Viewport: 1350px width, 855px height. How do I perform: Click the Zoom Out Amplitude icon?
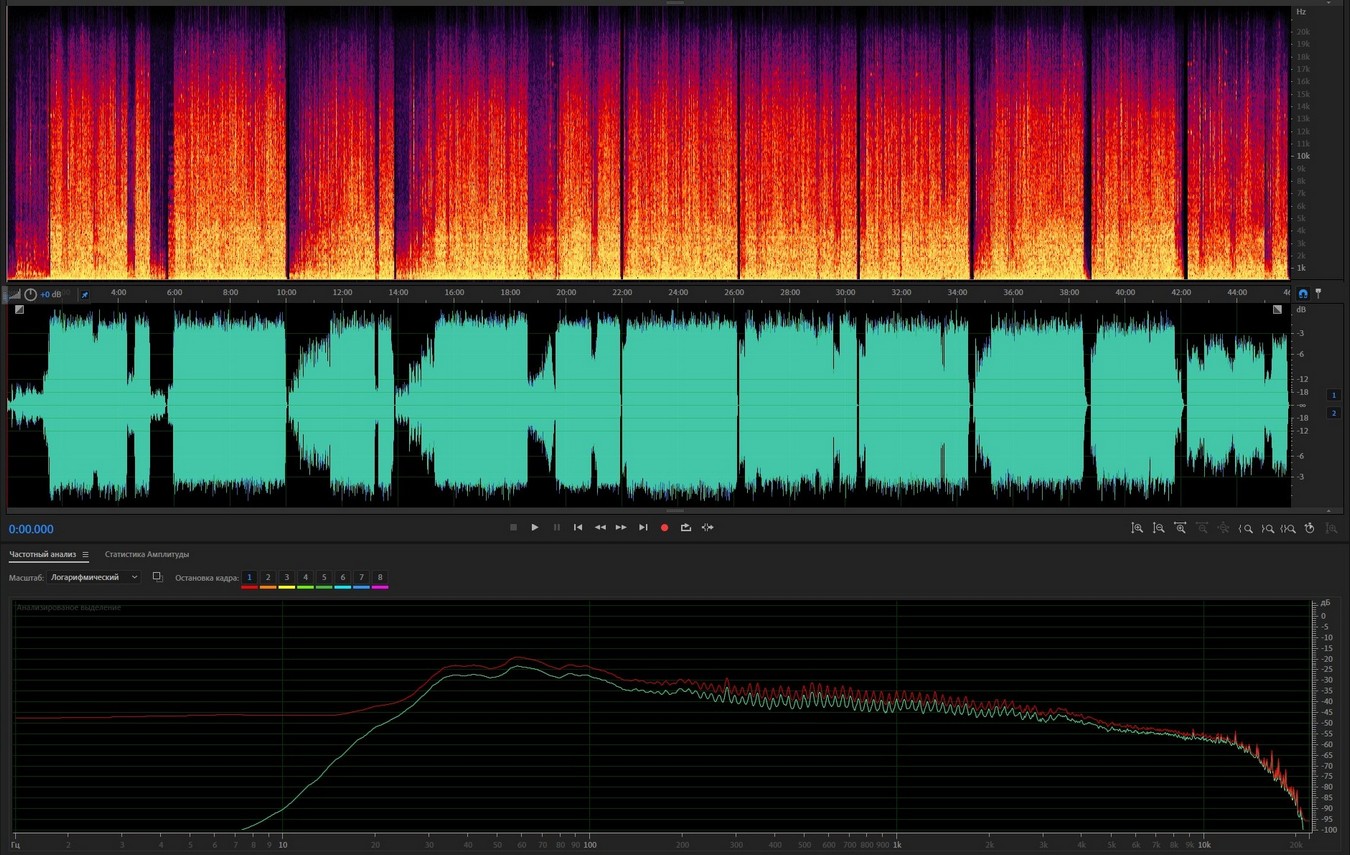pyautogui.click(x=1159, y=528)
